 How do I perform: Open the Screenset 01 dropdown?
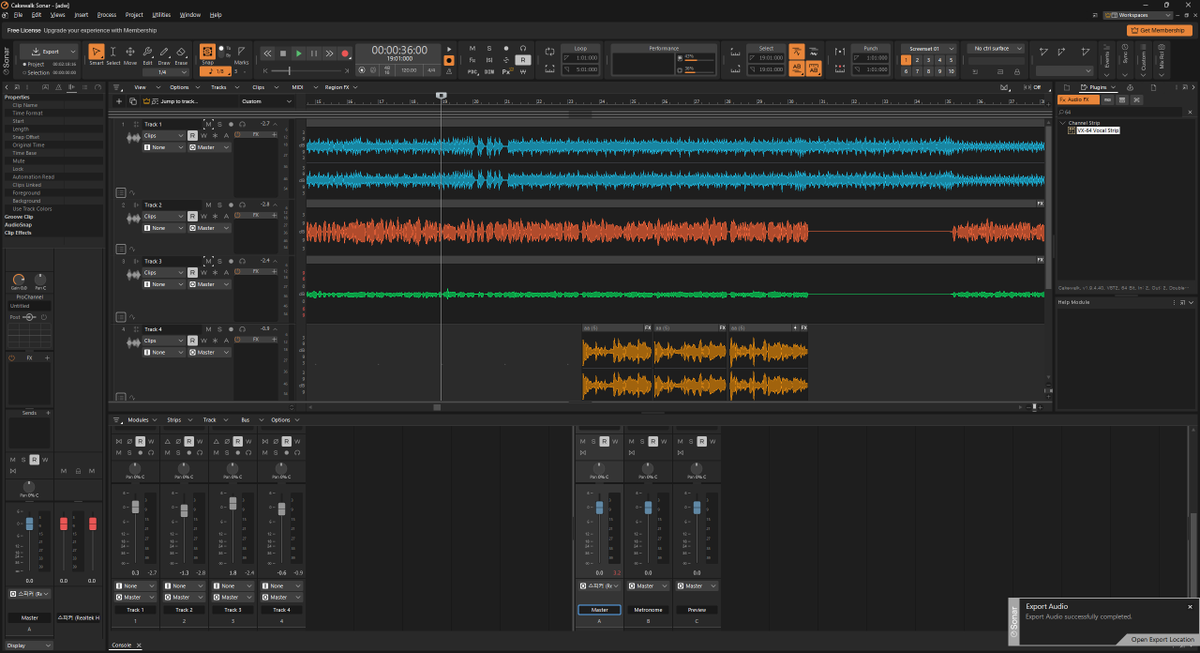click(x=929, y=48)
